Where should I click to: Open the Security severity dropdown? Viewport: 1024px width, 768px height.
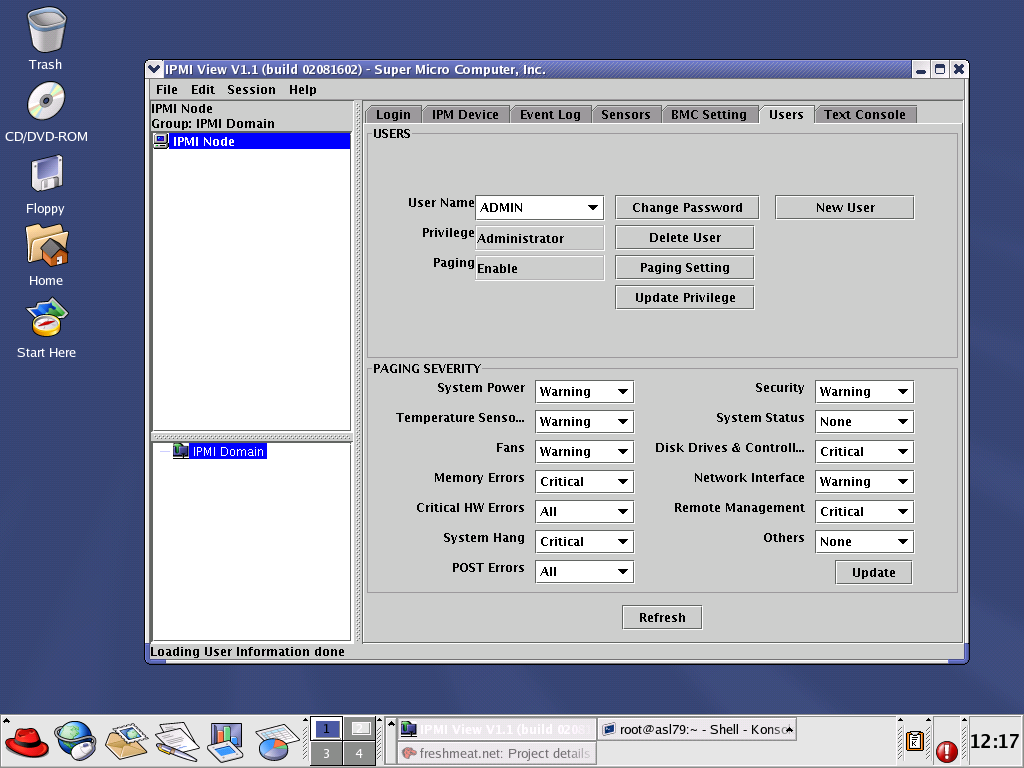pos(864,392)
